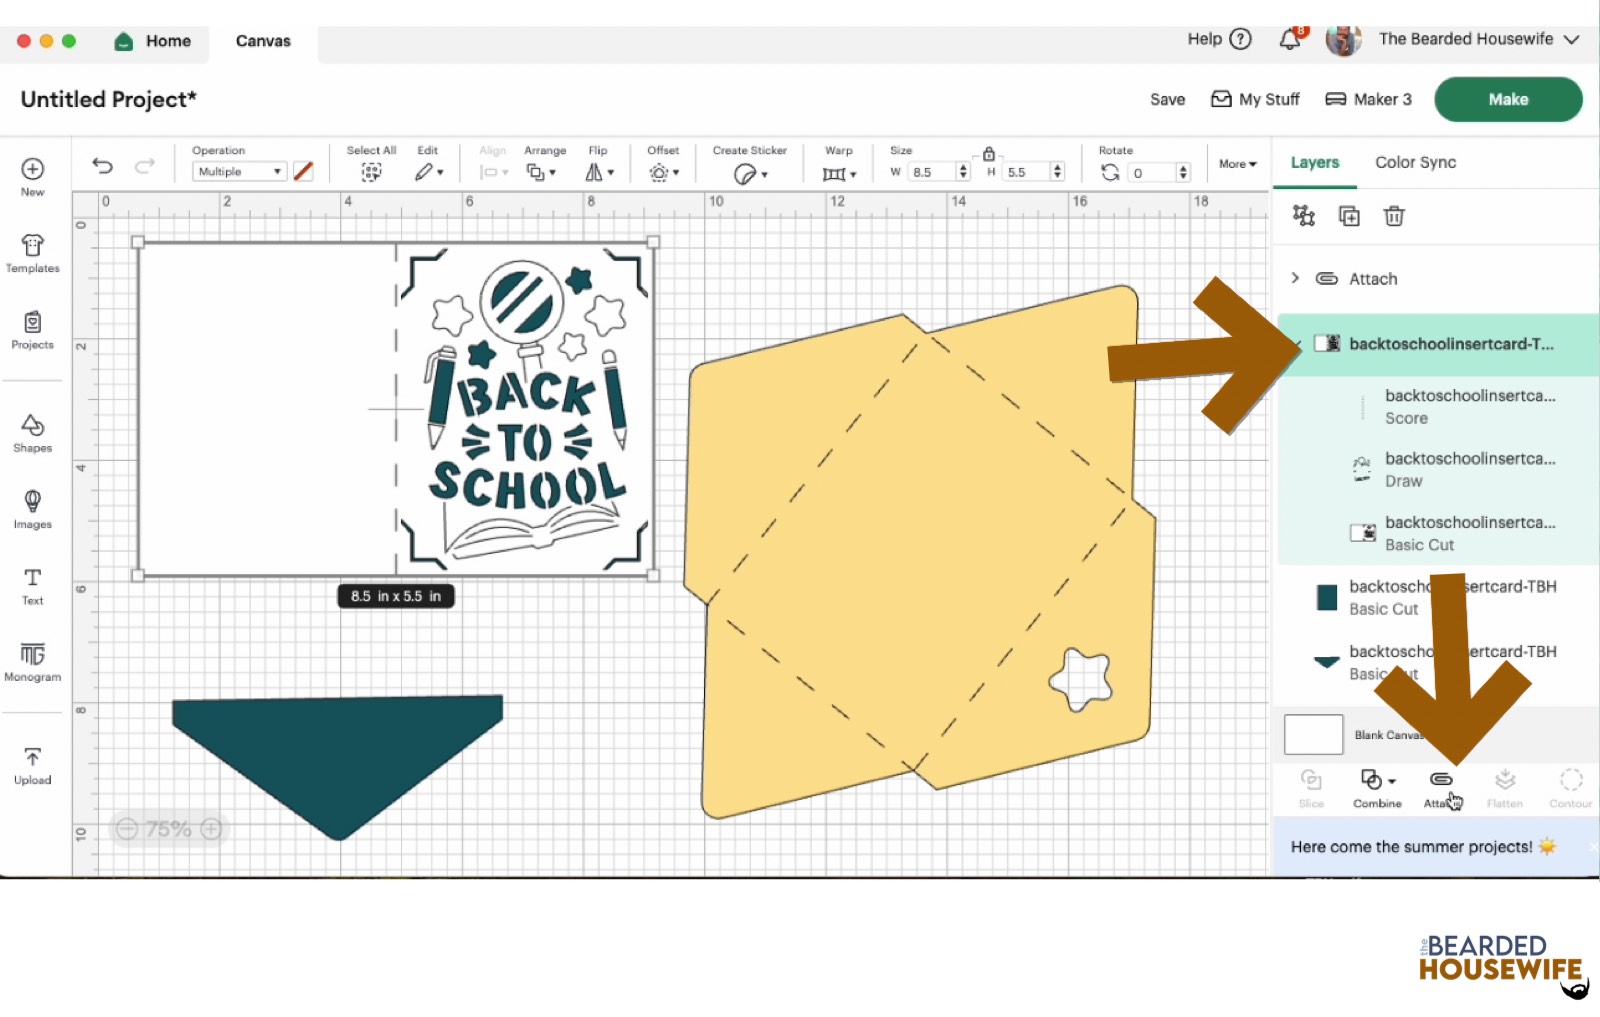1600x1017 pixels.
Task: Toggle the size aspect ratio lock
Action: [988, 154]
